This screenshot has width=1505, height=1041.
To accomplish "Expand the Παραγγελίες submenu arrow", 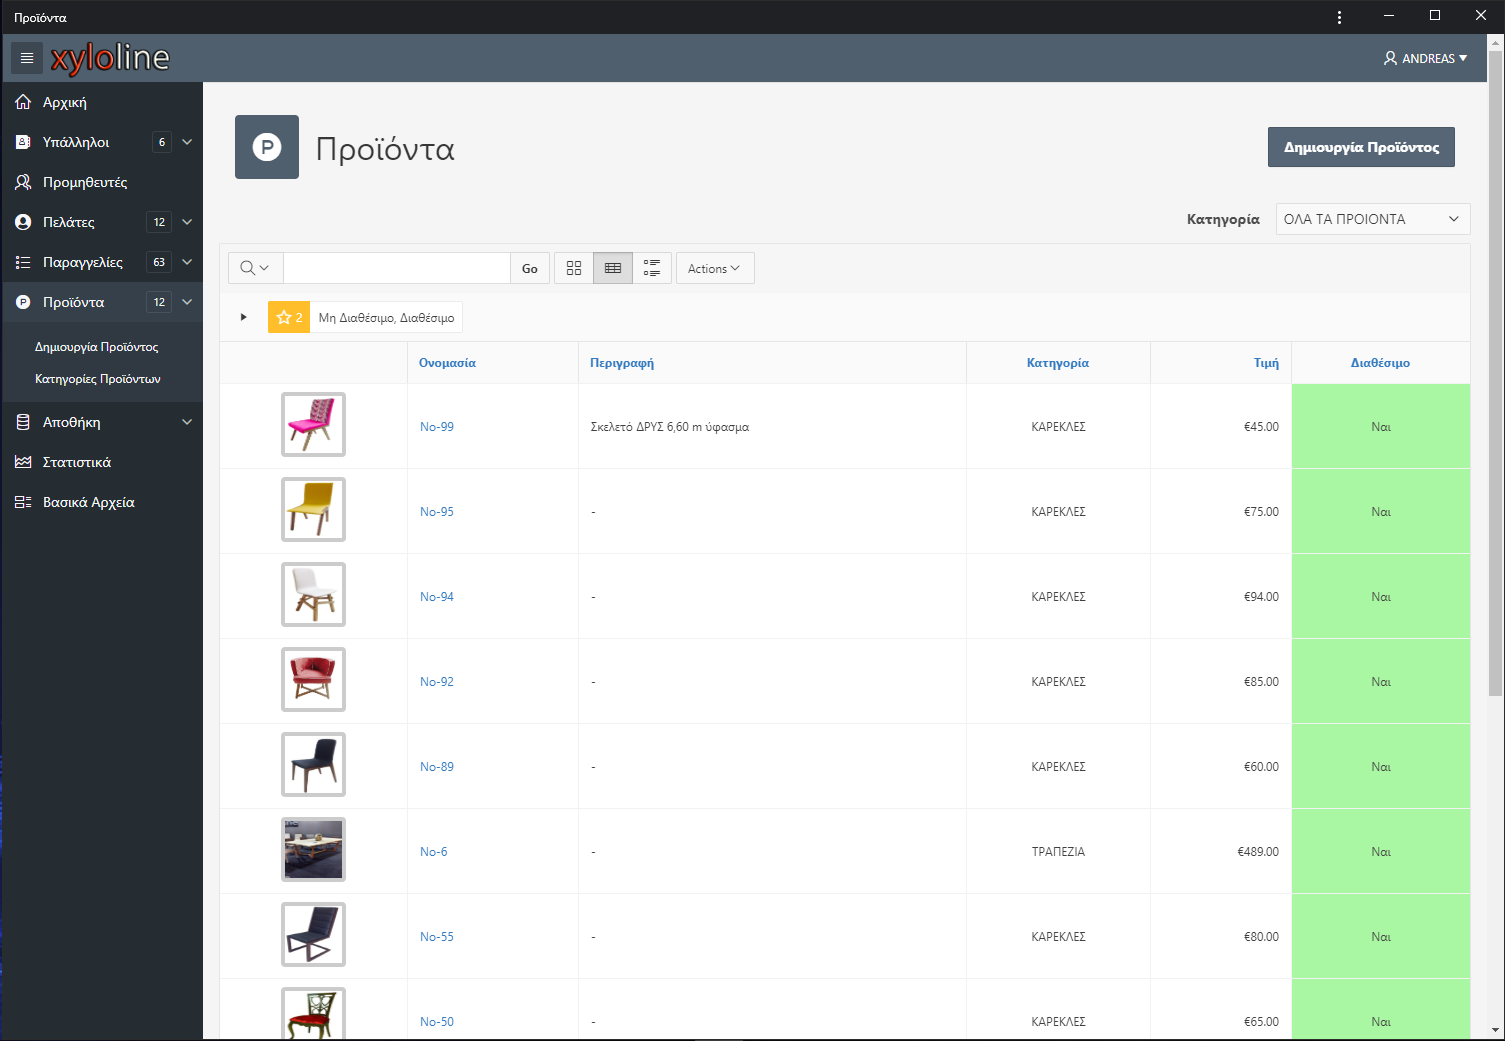I will pyautogui.click(x=187, y=262).
